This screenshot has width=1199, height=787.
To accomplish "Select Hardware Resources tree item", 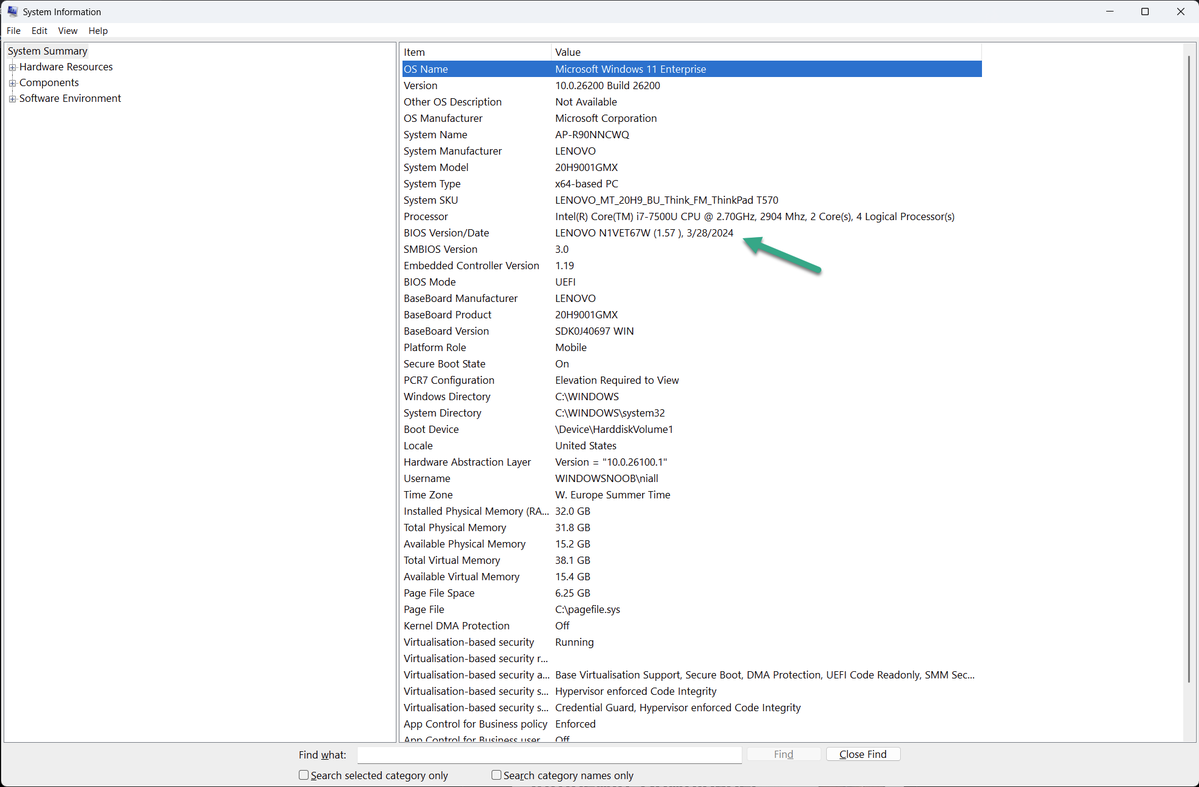I will [66, 67].
